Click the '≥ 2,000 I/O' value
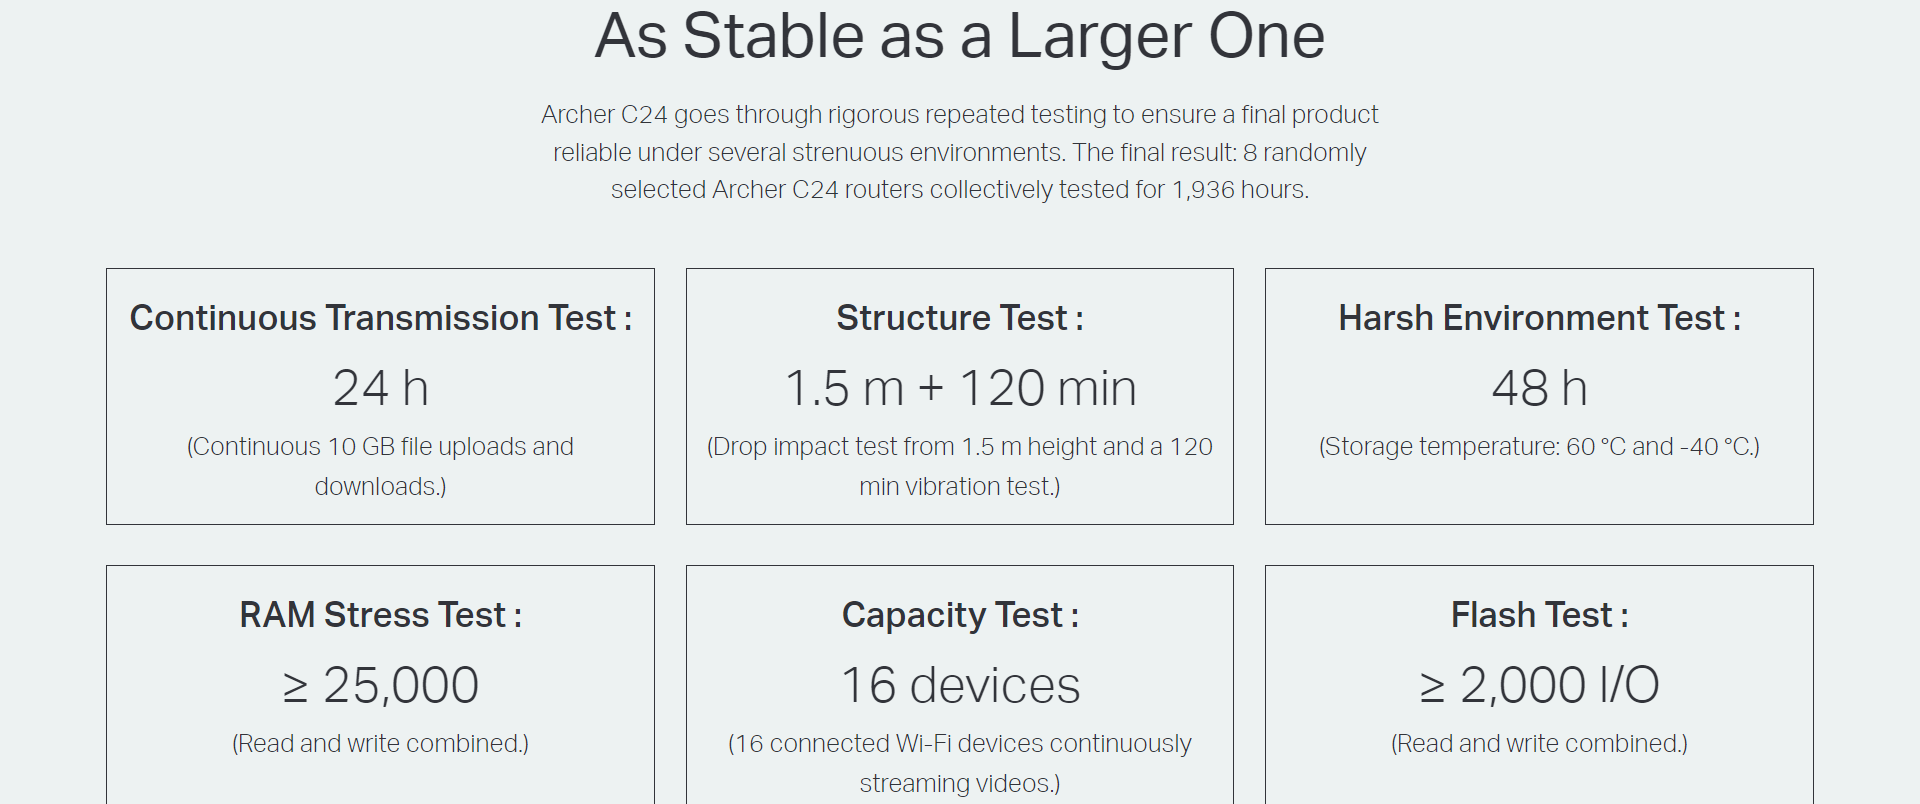Screen dimensions: 1920x804 (x=1539, y=685)
